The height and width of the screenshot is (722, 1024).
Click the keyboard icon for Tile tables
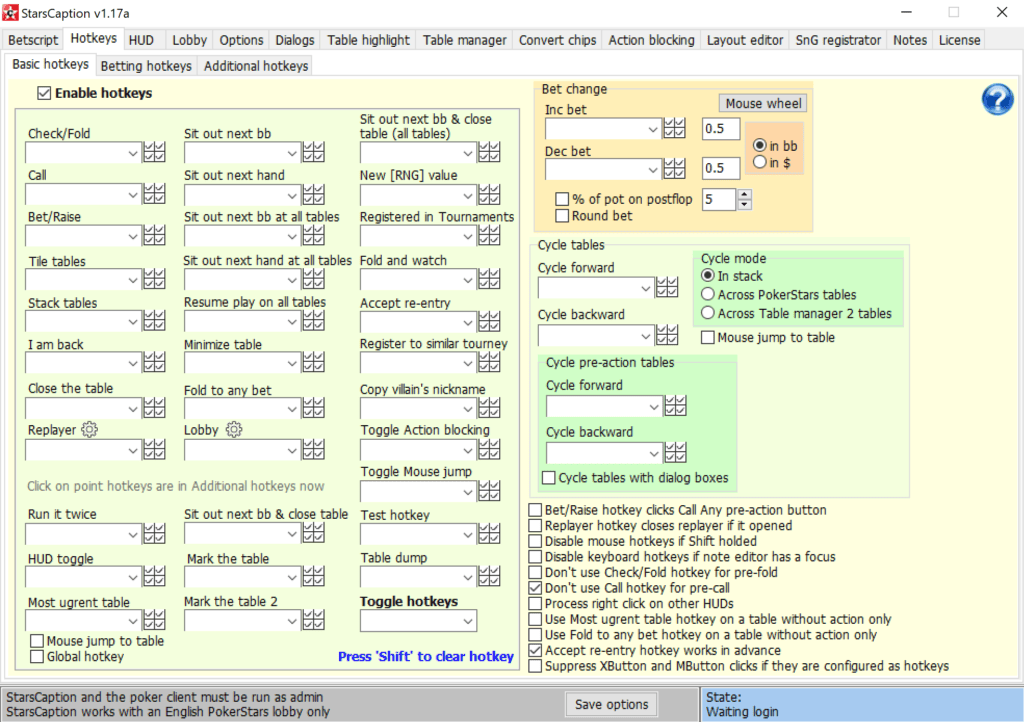point(154,279)
